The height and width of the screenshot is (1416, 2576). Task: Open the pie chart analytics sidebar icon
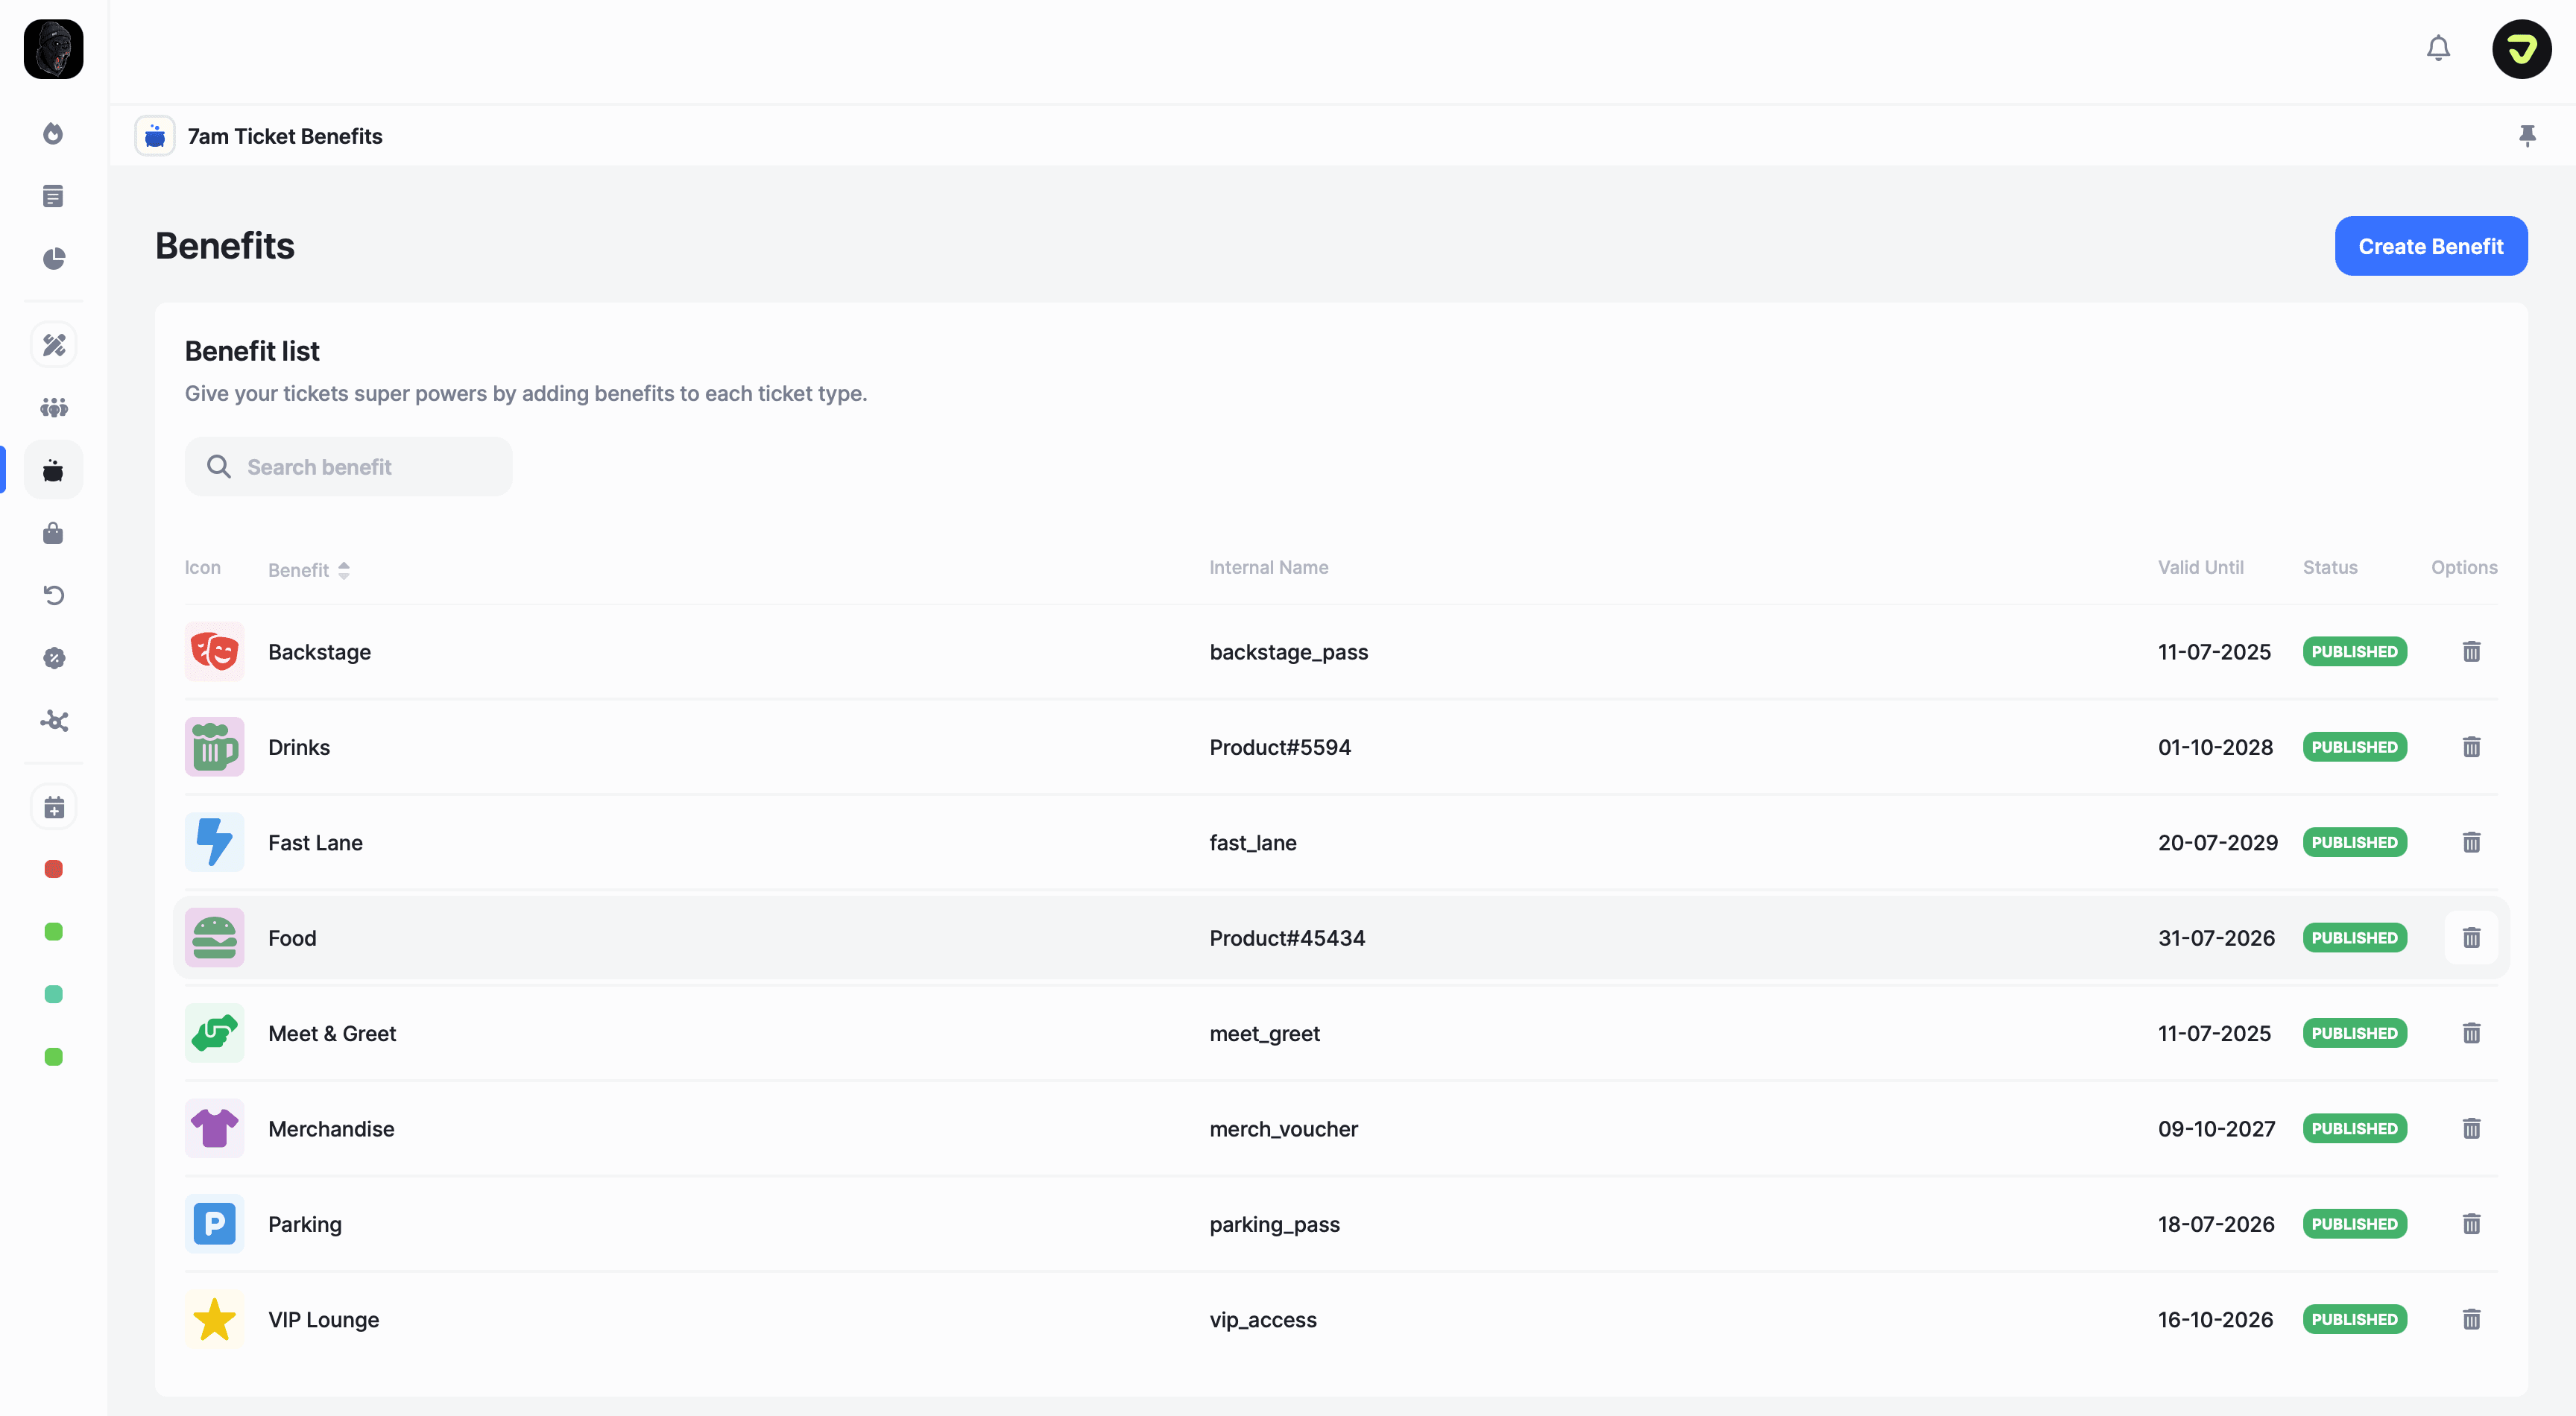pyautogui.click(x=53, y=259)
